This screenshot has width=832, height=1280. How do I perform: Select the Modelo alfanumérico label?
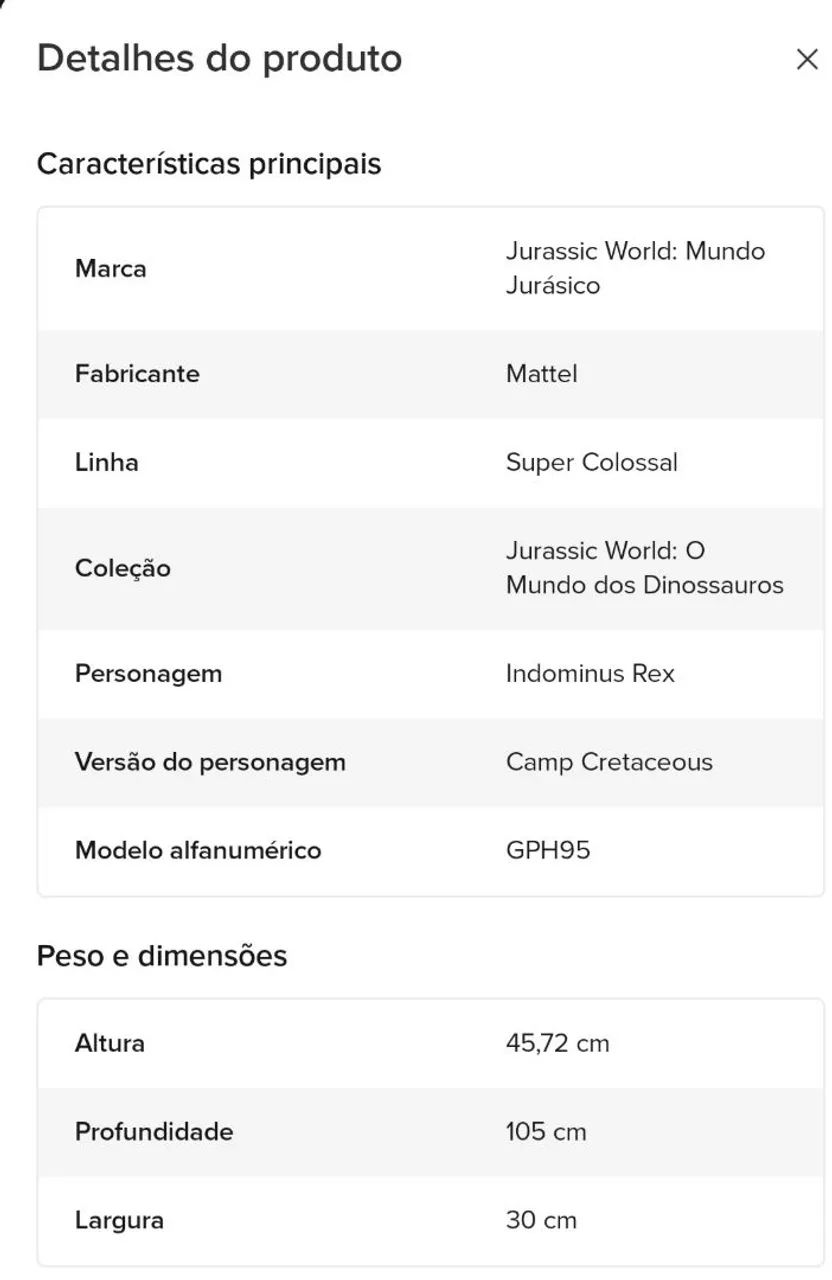click(x=198, y=851)
